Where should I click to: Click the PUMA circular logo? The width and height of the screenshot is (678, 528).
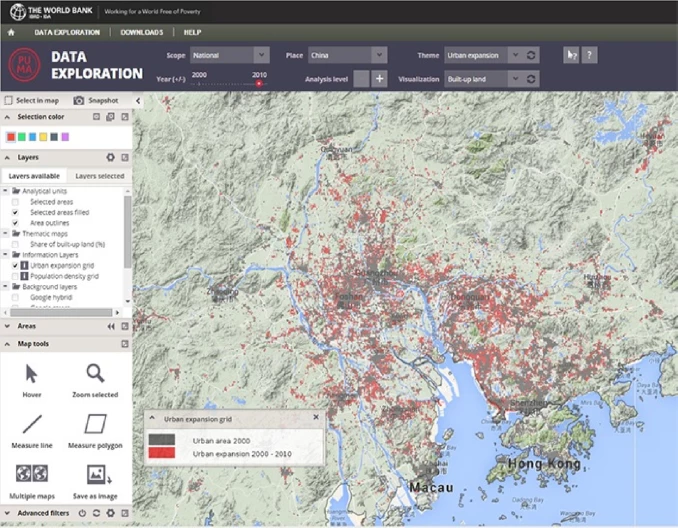coord(24,65)
